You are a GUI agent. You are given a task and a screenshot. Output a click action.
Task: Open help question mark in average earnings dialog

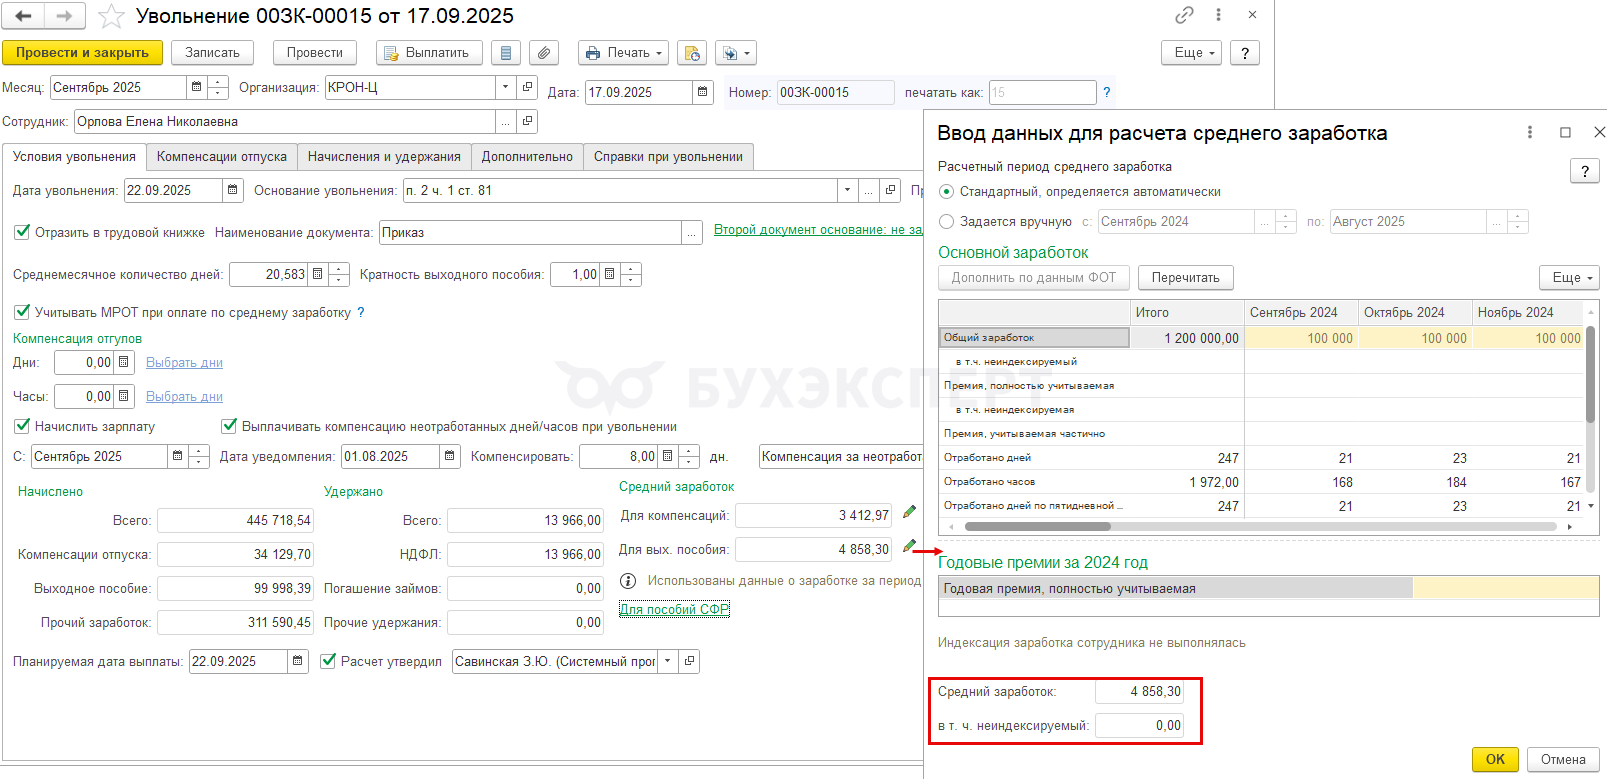coord(1584,171)
